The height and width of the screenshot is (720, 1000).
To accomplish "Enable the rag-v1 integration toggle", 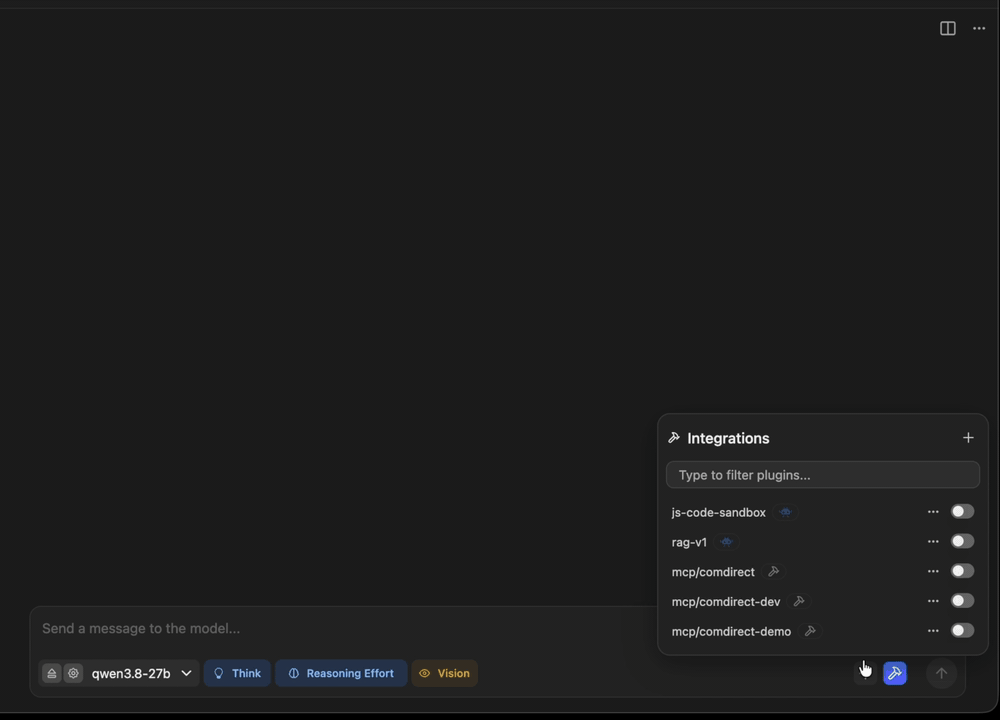I will tap(962, 541).
